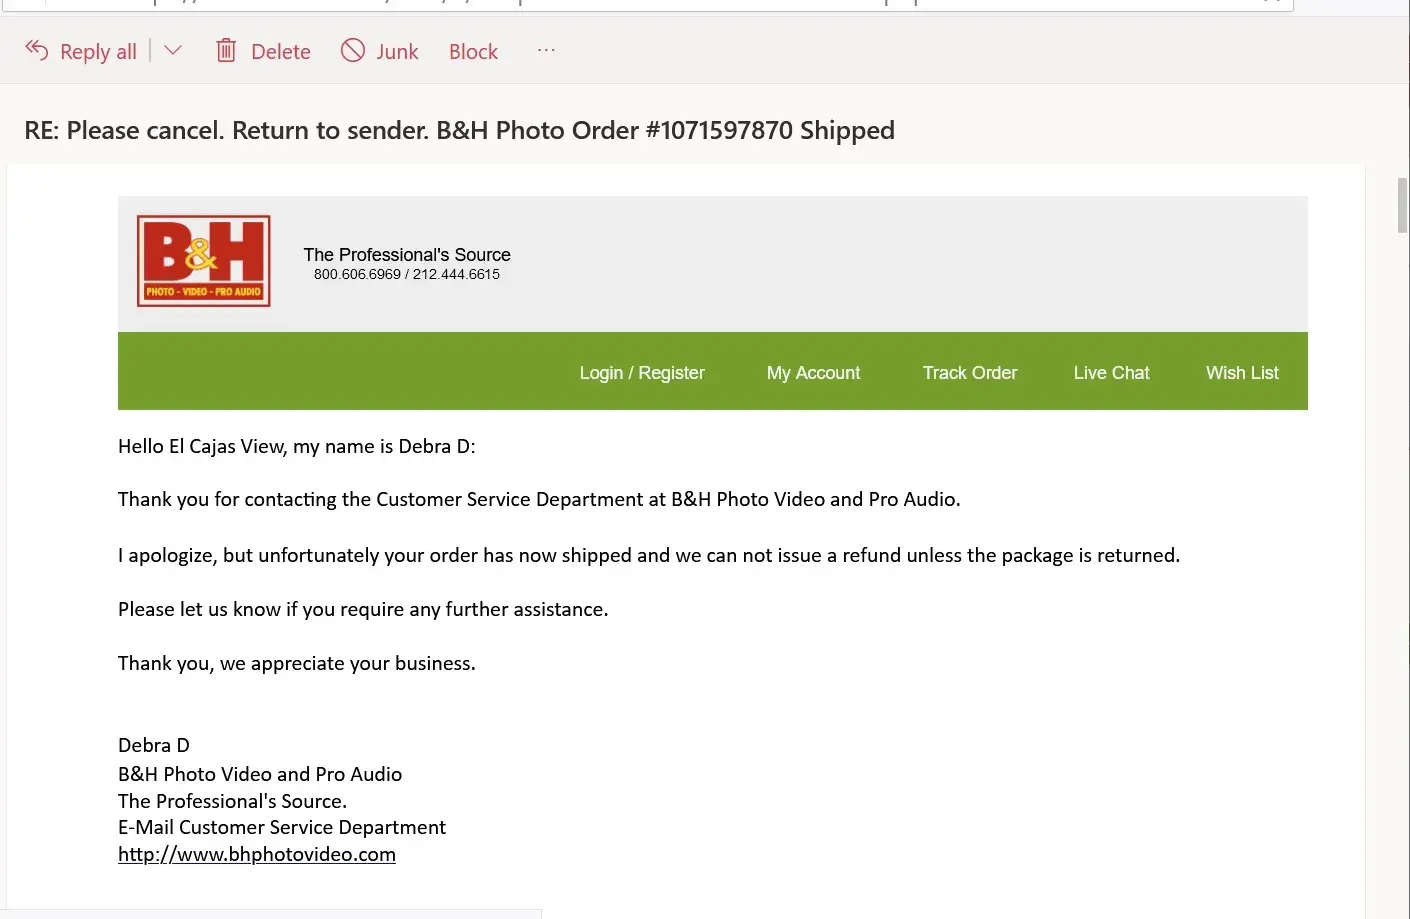Screen dimensions: 1410x919
Task: Click the Junk circle-slash icon
Action: 353,51
